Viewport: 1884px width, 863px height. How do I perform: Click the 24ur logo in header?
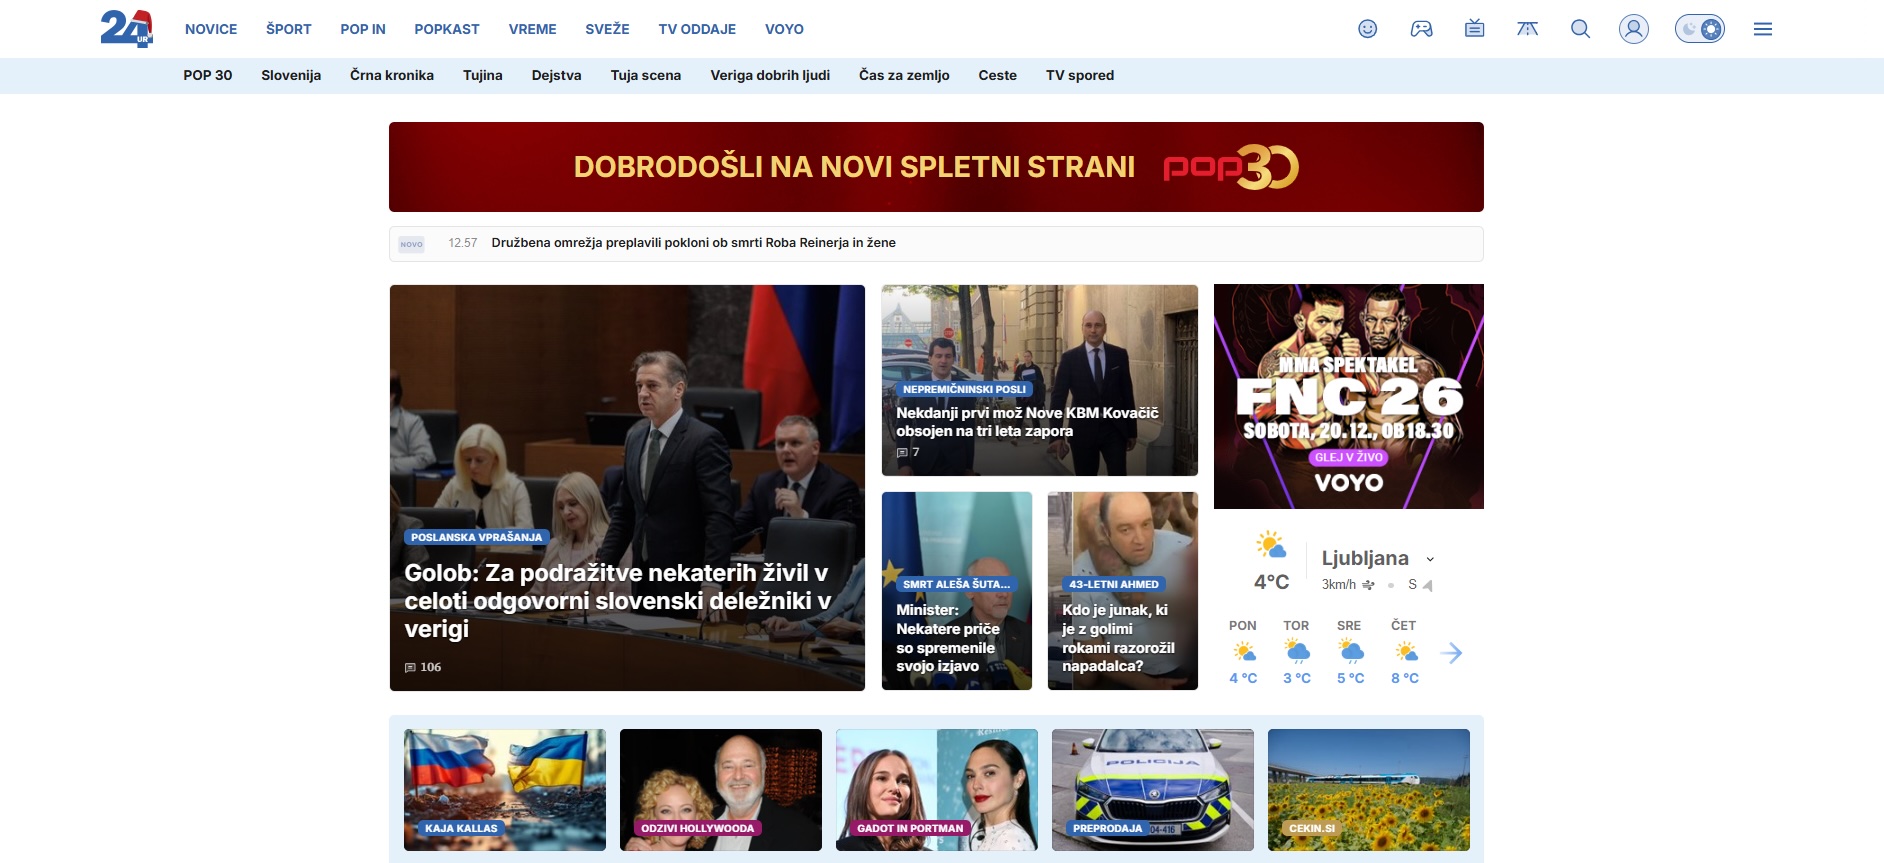coord(127,29)
